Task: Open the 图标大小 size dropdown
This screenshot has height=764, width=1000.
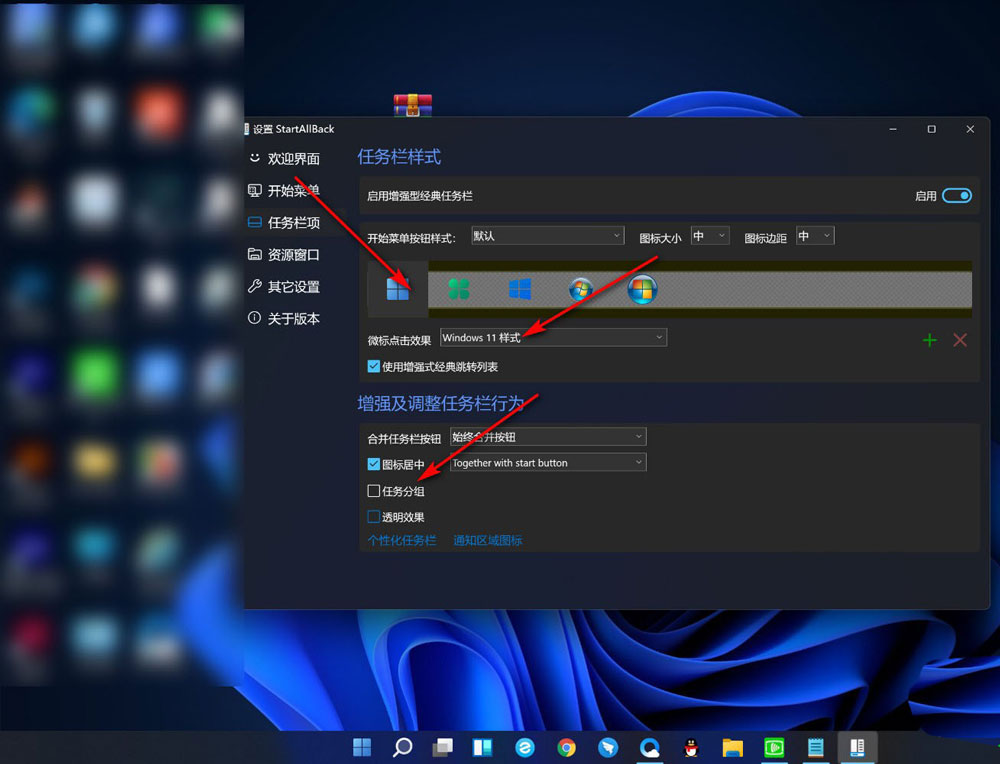Action: coord(711,236)
